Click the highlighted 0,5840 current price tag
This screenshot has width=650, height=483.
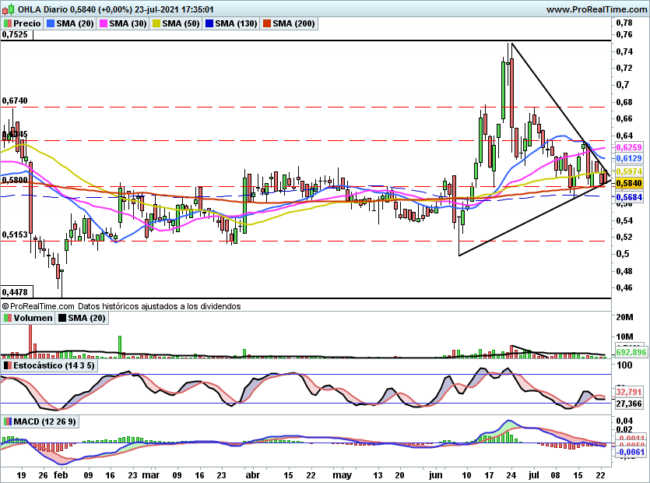click(629, 183)
